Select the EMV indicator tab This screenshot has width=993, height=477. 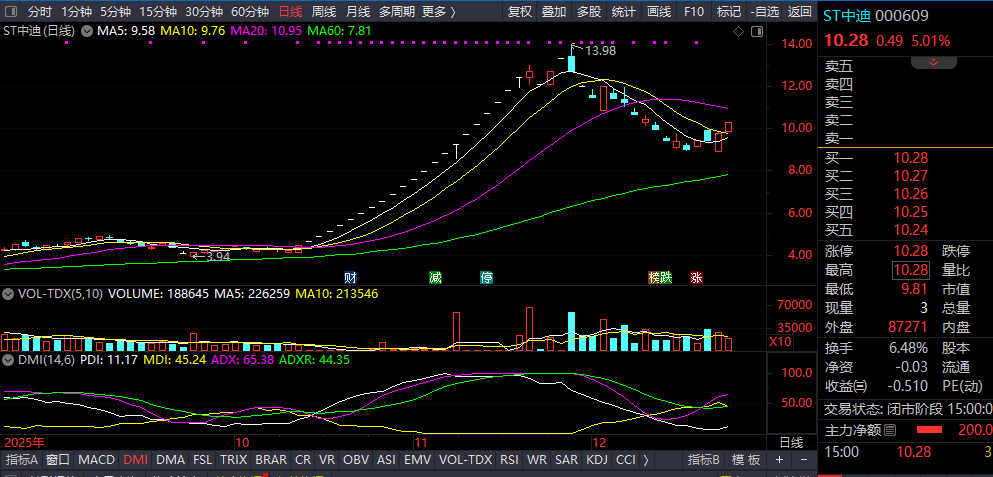[x=417, y=459]
